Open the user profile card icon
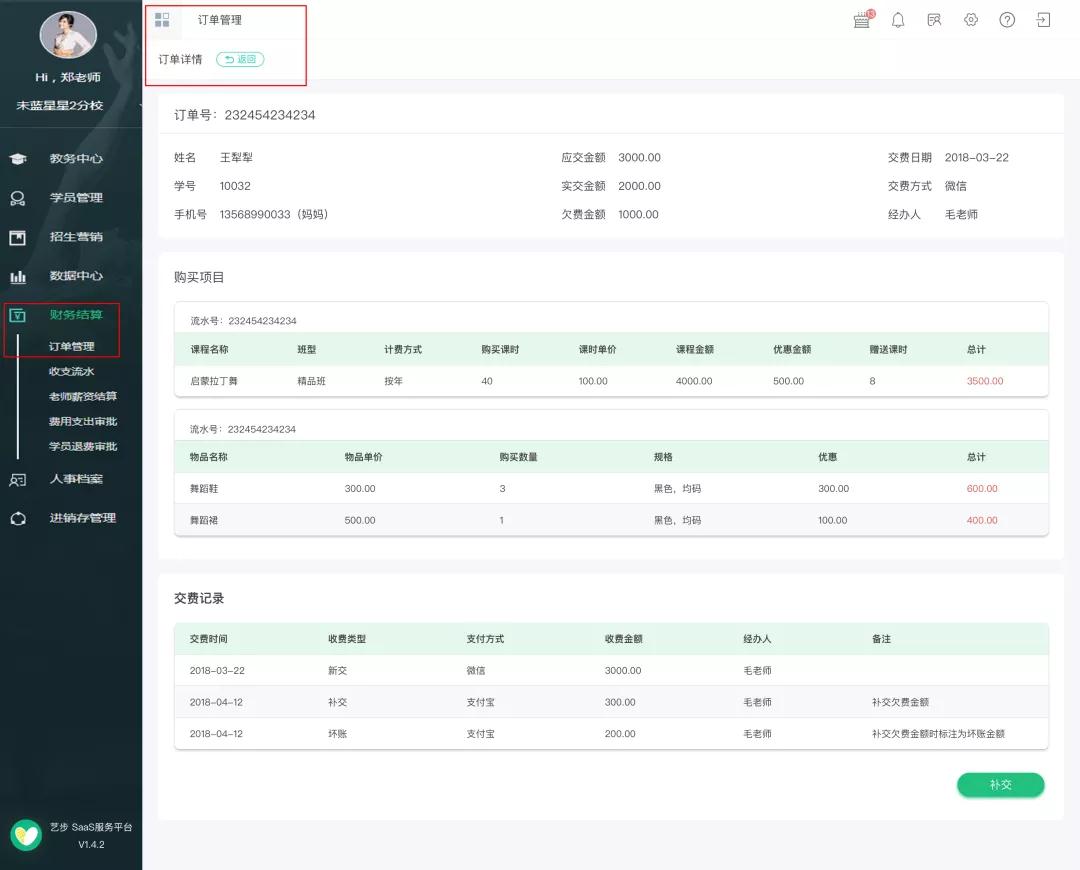Screen dimensions: 1080x870 coord(934,20)
